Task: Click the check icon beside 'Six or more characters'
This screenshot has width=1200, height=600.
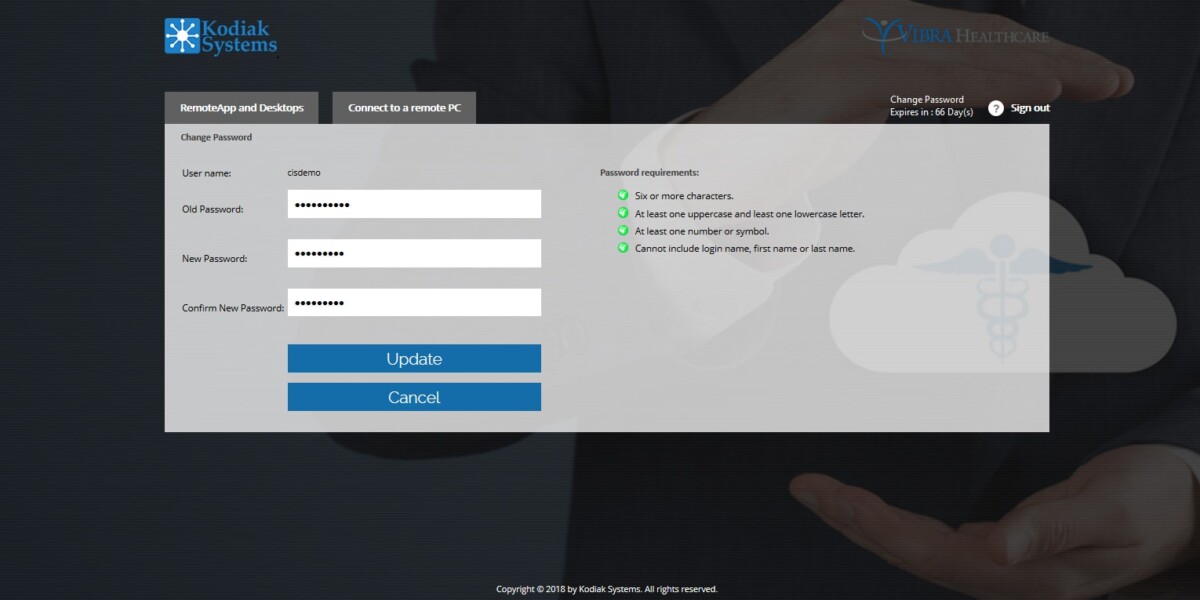Action: coord(623,195)
